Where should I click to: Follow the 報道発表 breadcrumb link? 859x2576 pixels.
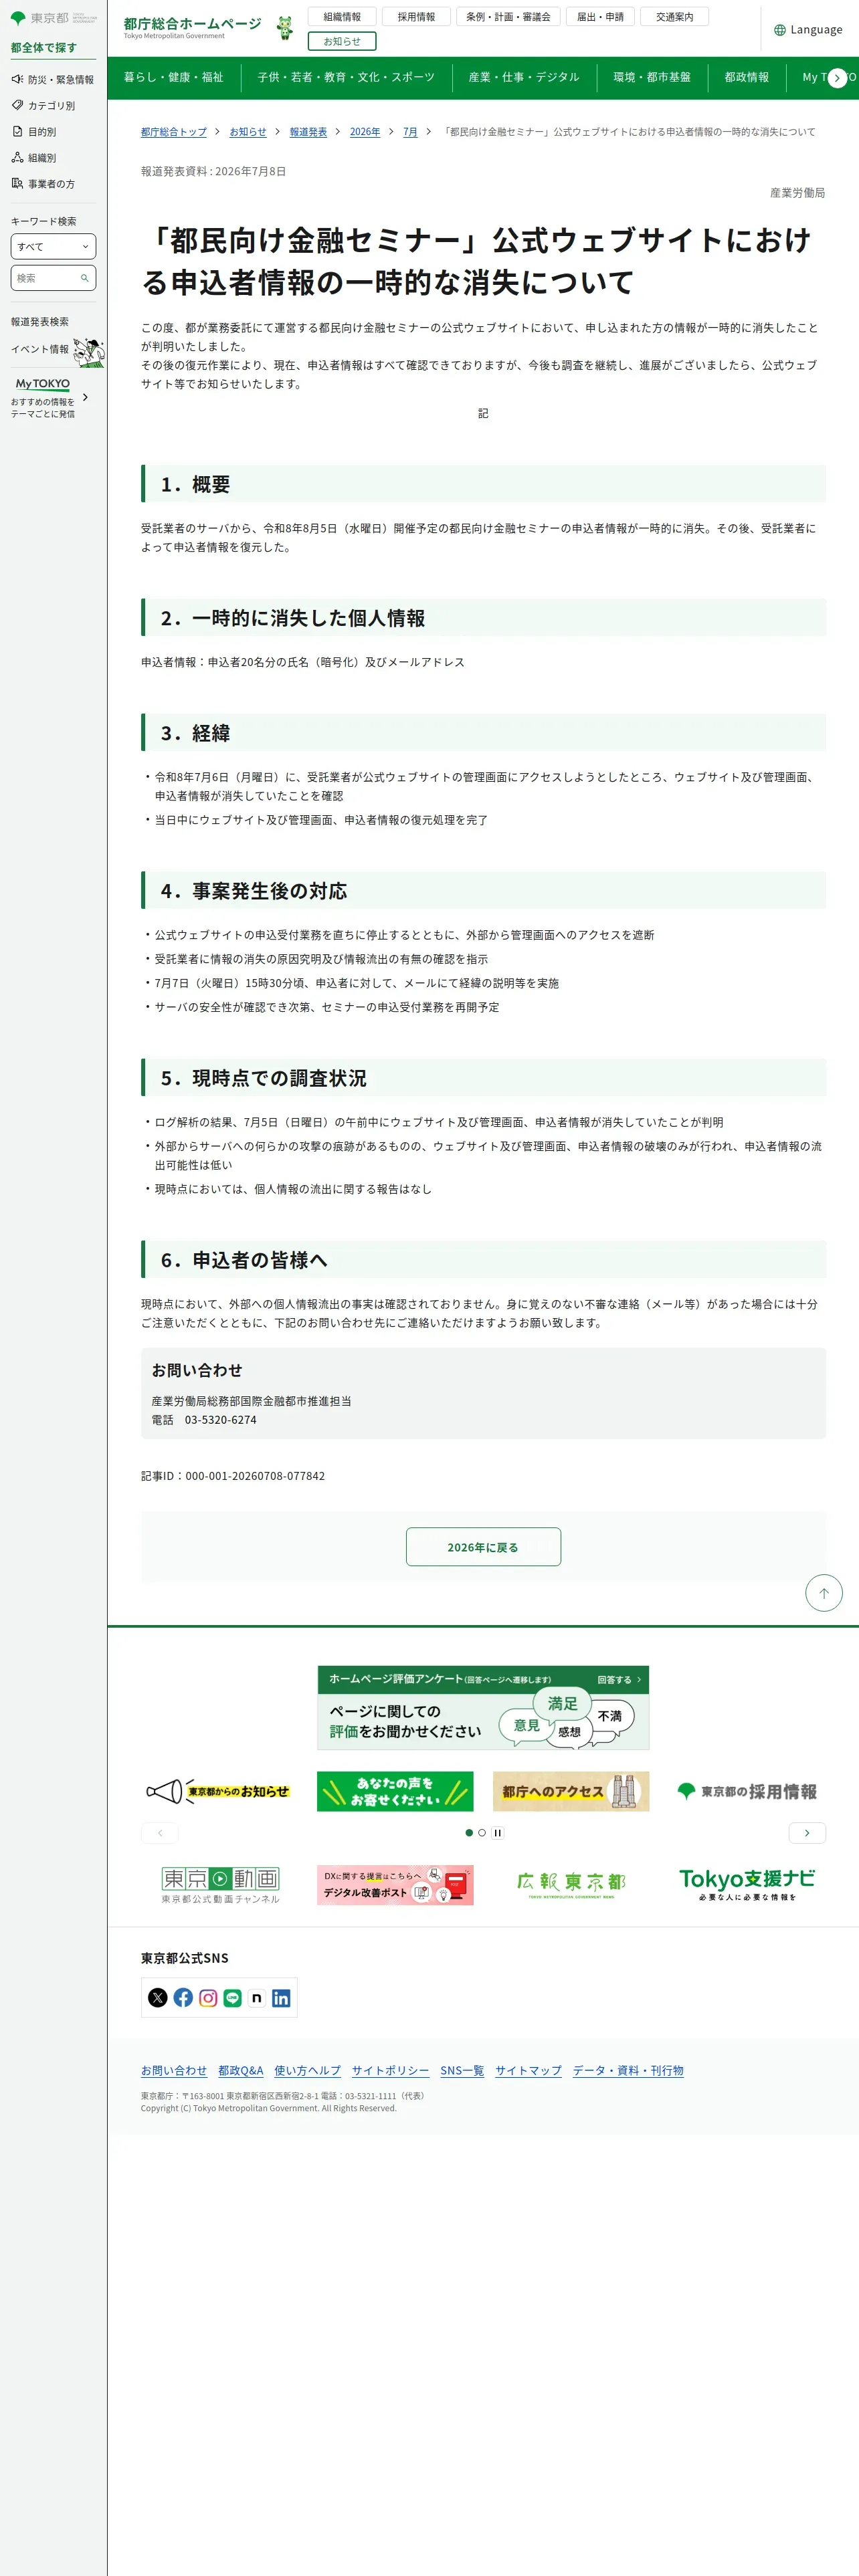point(308,132)
